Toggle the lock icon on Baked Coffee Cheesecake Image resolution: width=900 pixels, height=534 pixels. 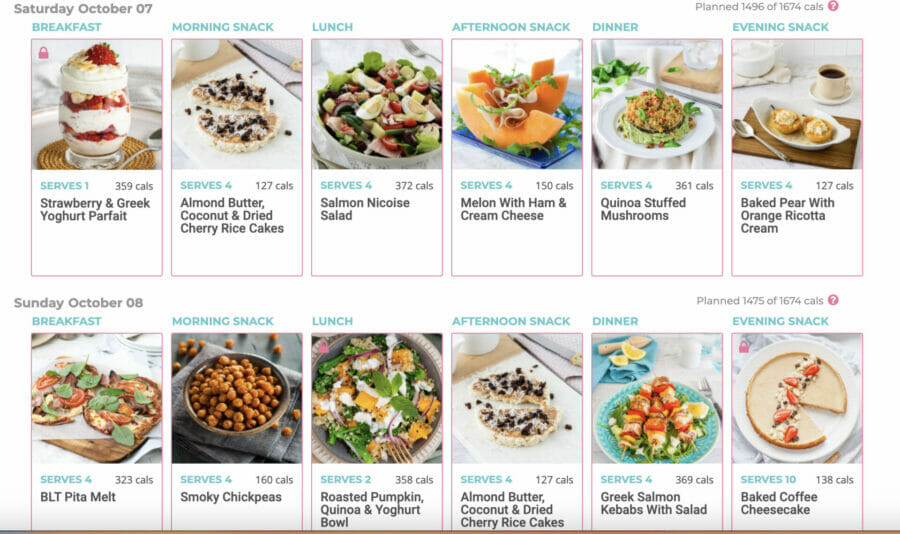point(744,346)
